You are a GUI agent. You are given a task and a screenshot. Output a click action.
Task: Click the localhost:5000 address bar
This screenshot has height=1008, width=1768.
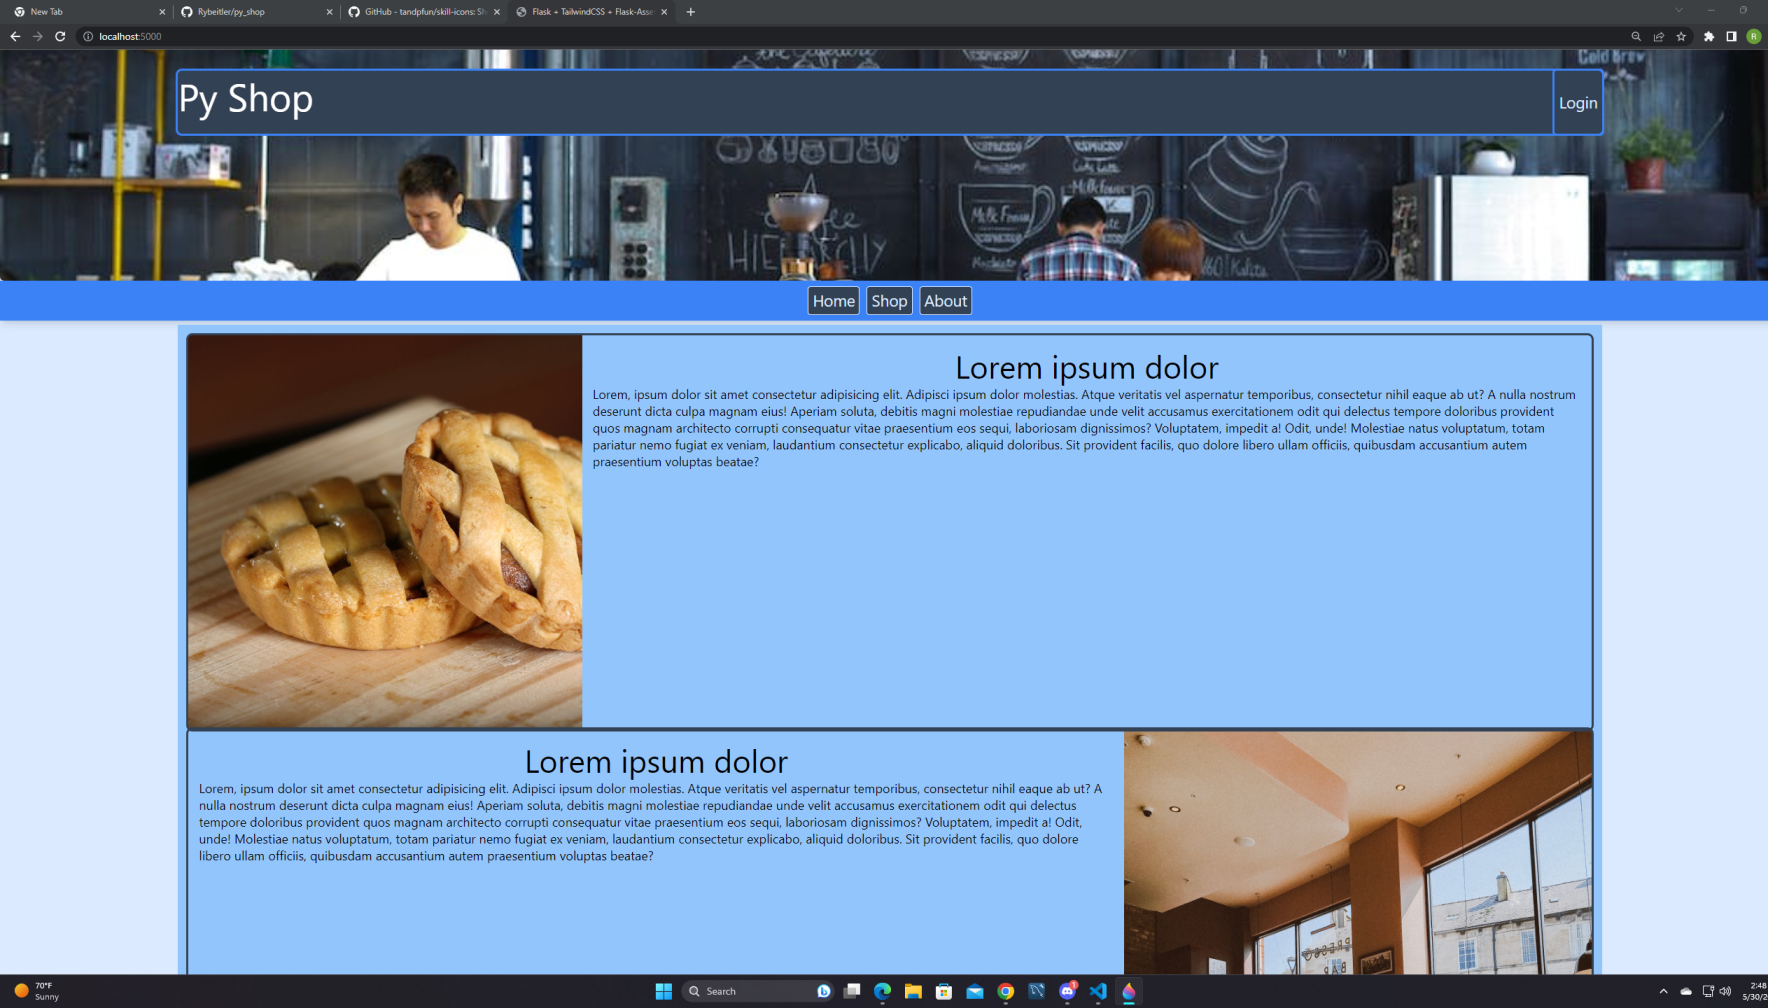click(x=850, y=36)
